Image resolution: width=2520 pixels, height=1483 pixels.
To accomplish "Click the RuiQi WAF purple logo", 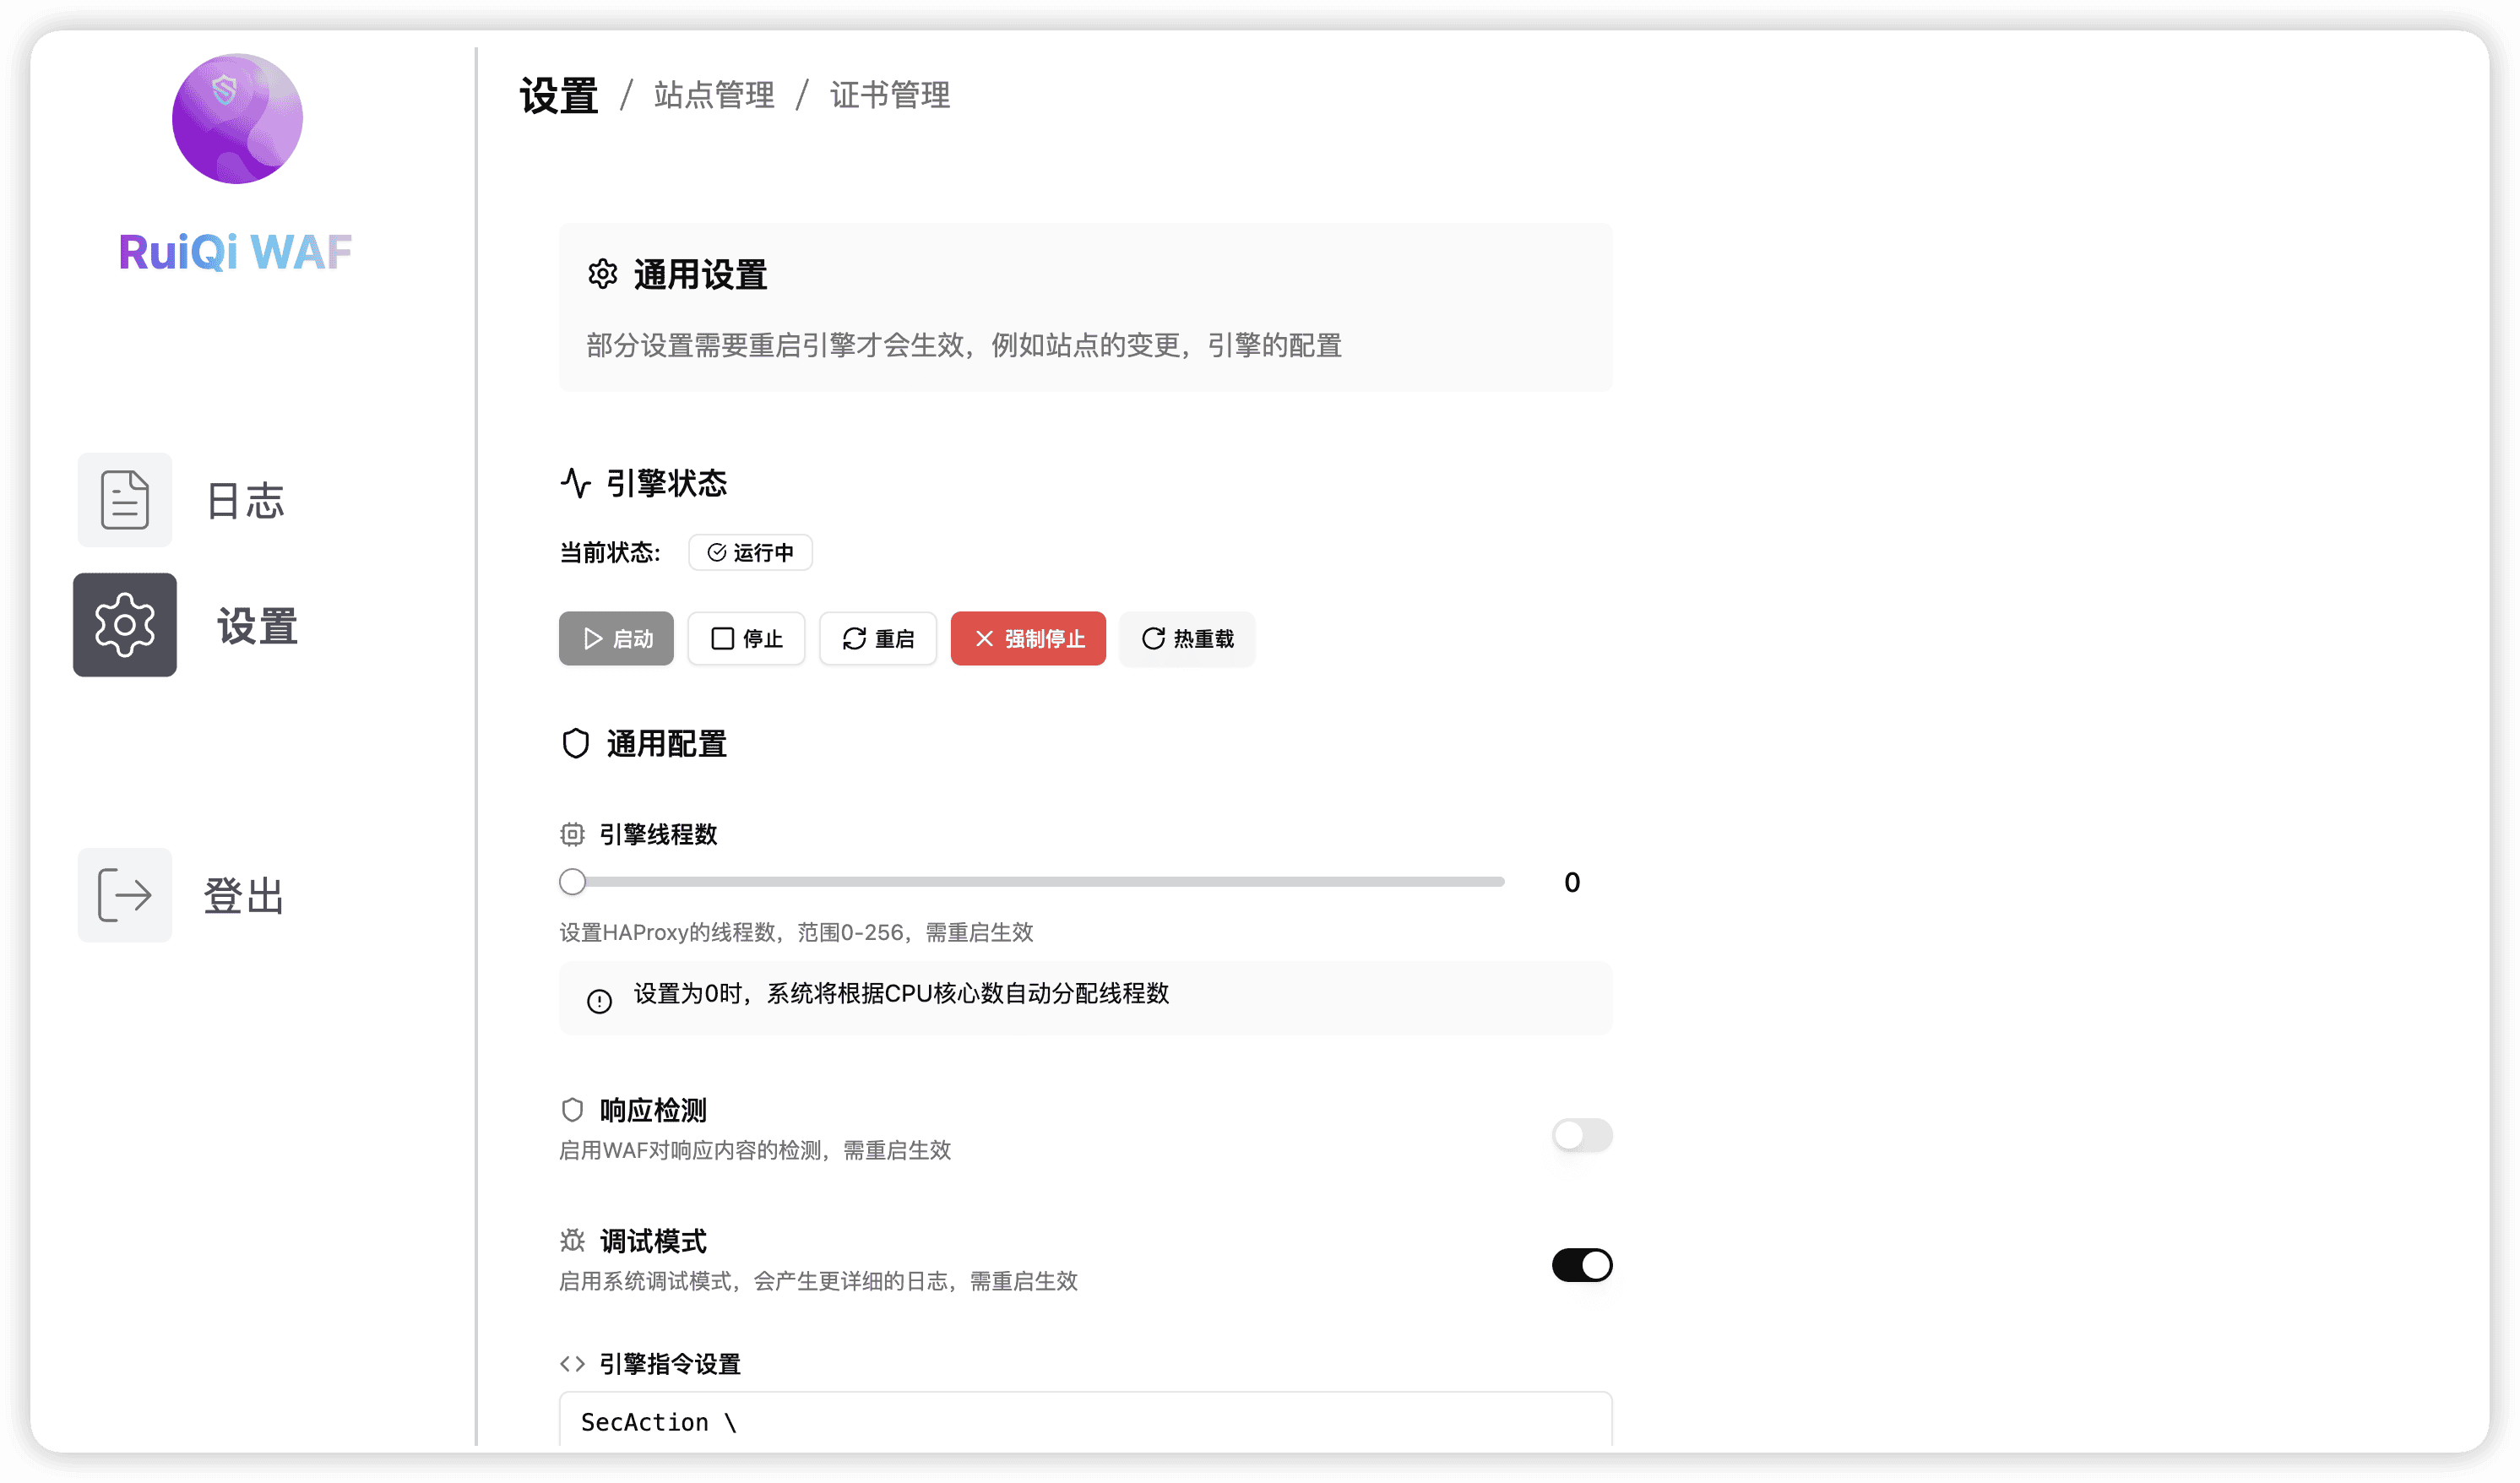I will coord(237,118).
